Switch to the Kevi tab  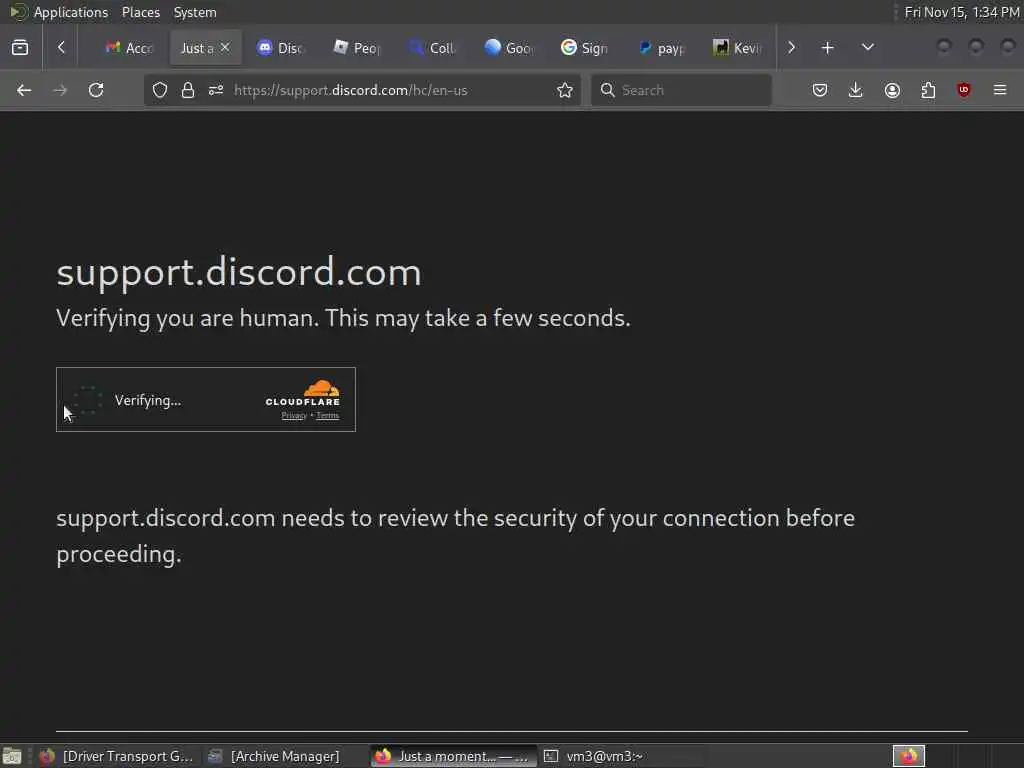click(x=737, y=48)
